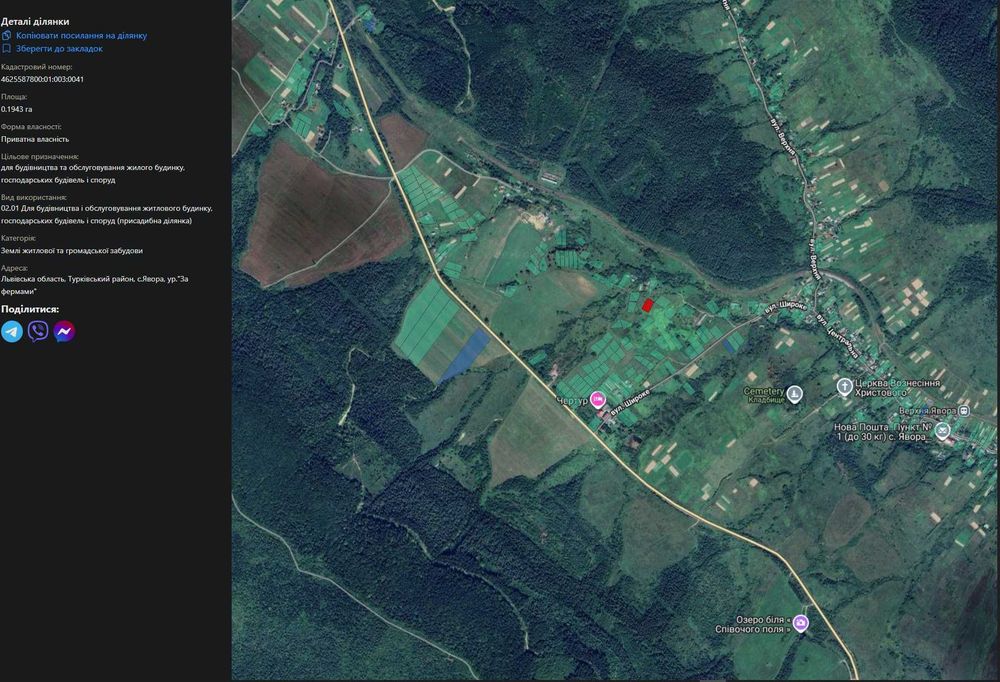Open the Cemetery Кладовище map marker
This screenshot has width=1000, height=682.
tap(794, 394)
